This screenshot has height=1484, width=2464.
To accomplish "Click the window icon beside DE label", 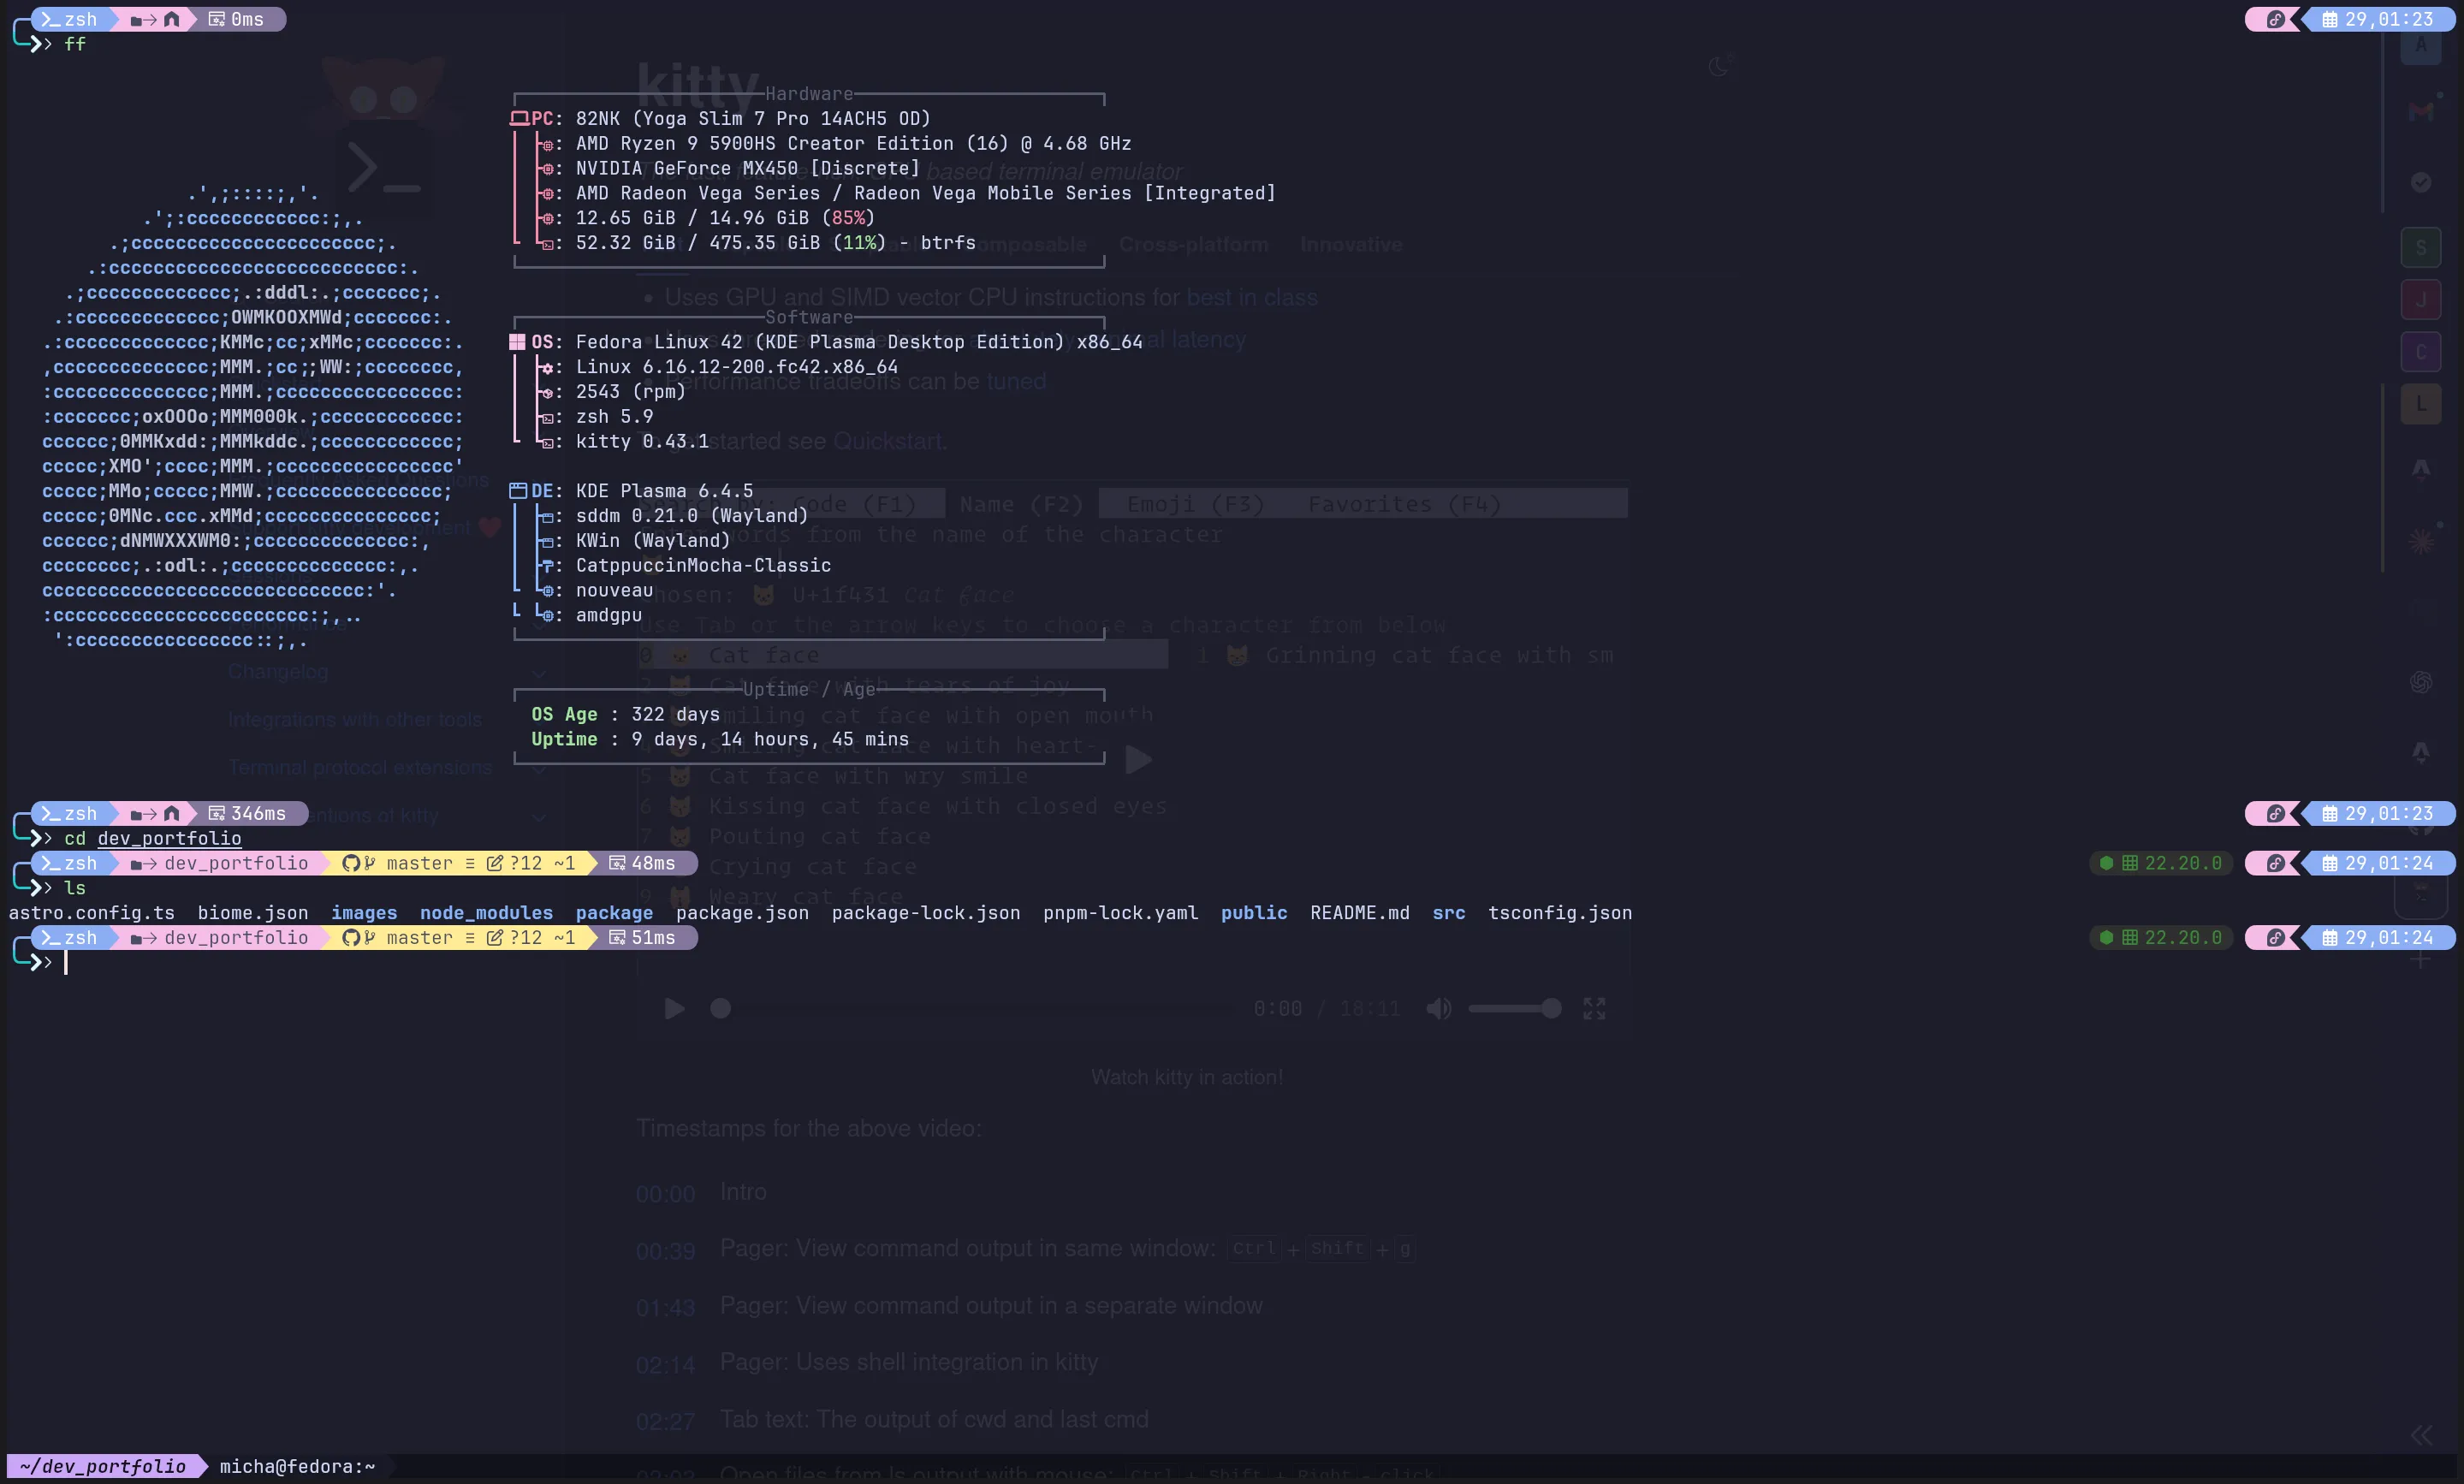I will (517, 491).
